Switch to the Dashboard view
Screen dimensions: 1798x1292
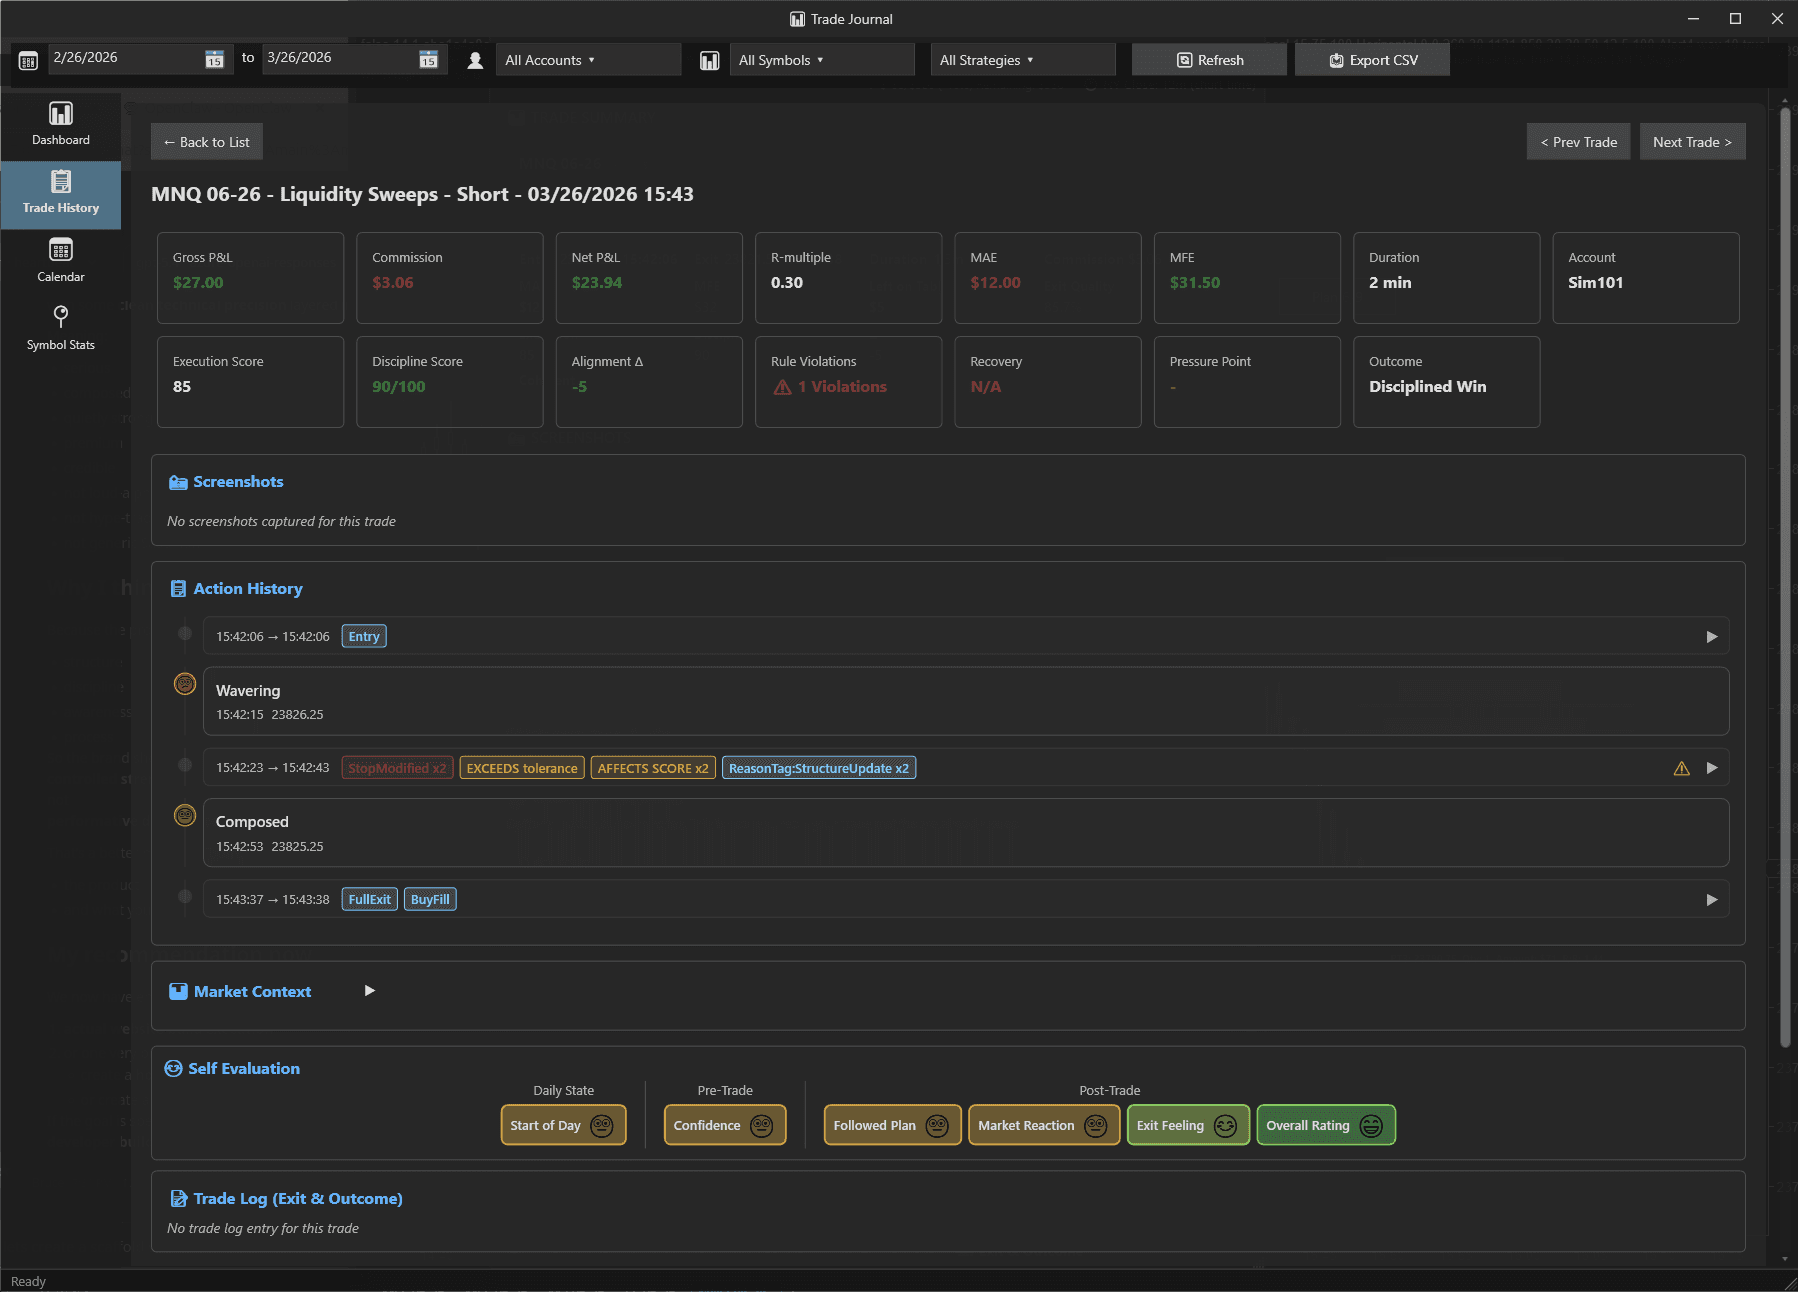click(x=60, y=123)
